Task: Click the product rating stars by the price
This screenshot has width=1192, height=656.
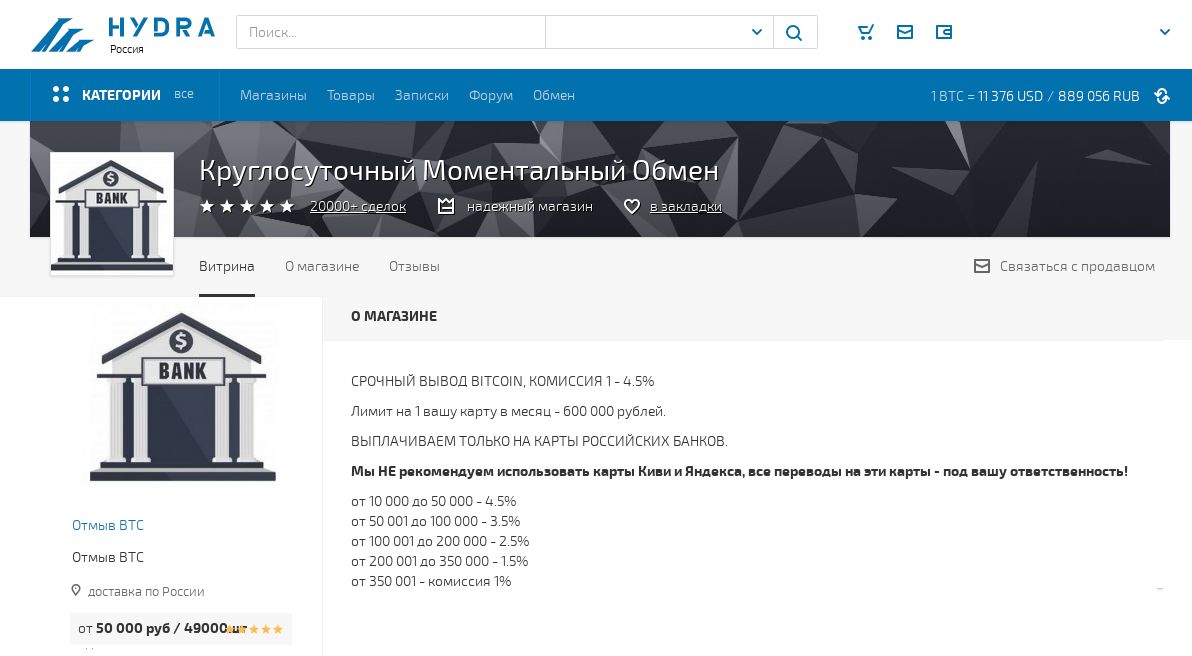Action: pos(254,629)
